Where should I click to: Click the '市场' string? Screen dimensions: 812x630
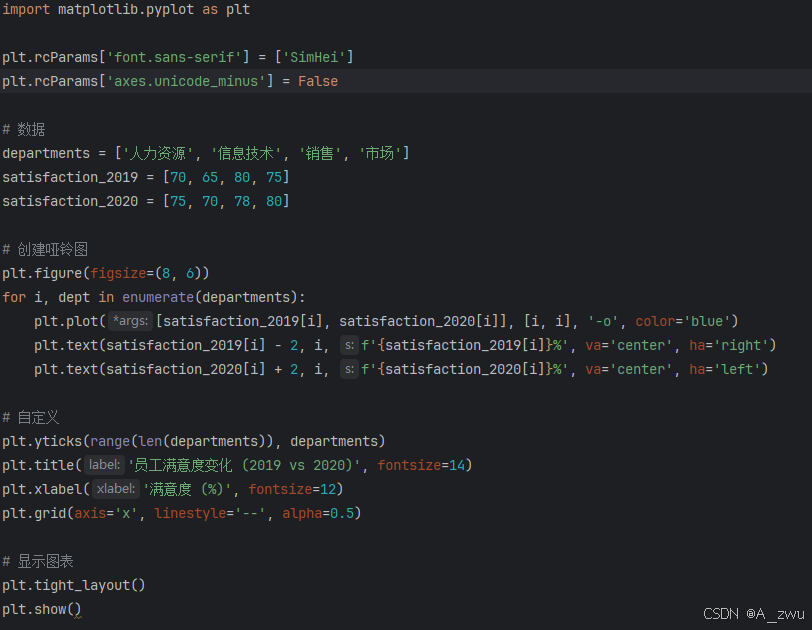coord(380,153)
